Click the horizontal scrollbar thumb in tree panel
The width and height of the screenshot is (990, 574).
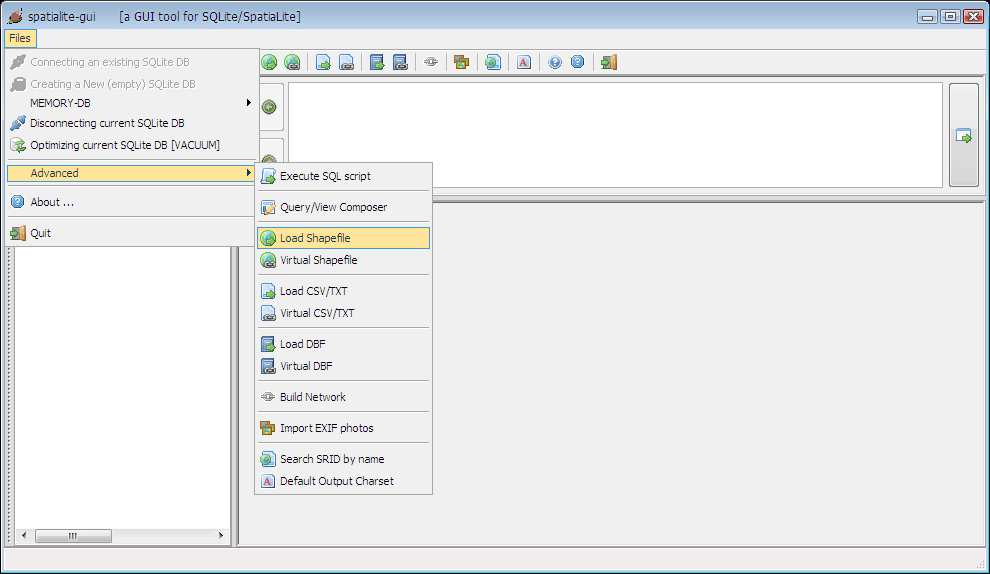pos(73,535)
